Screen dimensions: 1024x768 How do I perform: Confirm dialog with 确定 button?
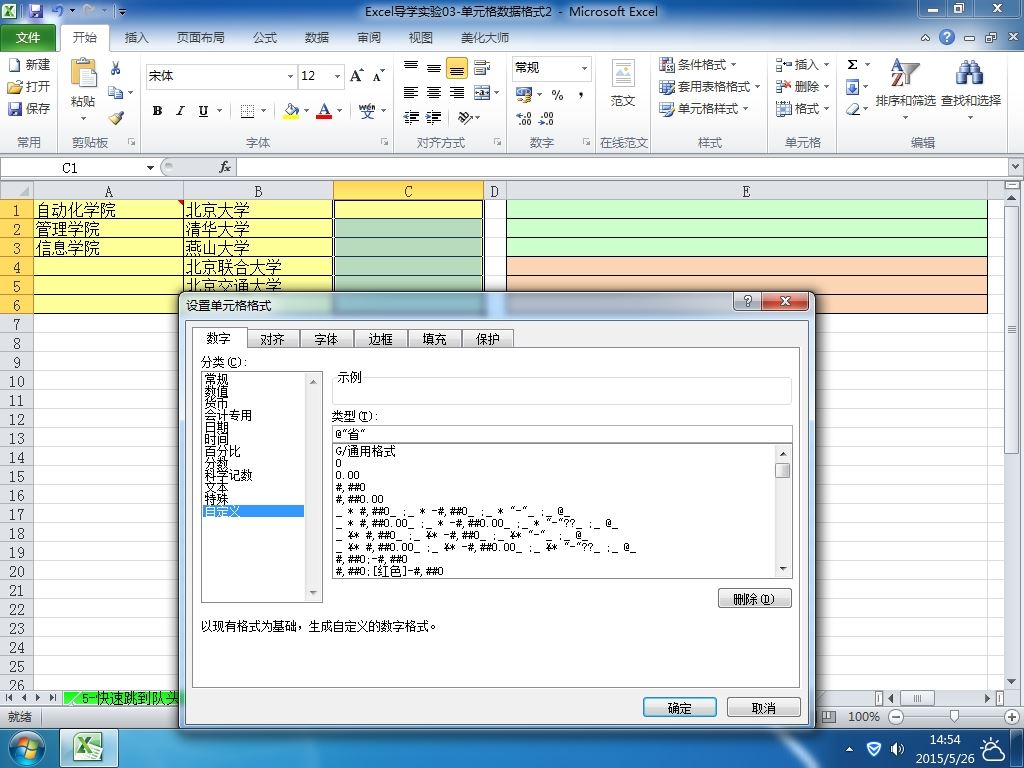[679, 708]
